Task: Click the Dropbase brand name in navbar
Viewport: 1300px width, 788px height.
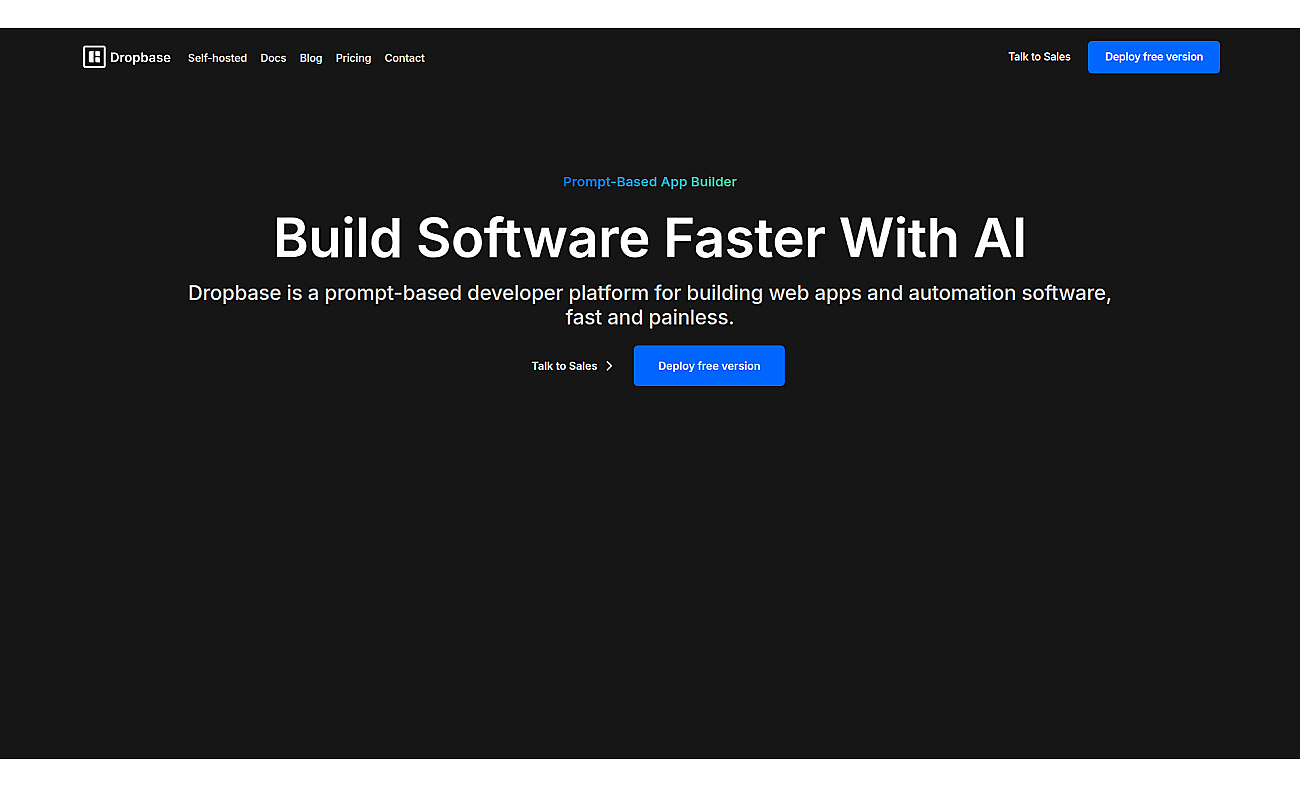Action: click(140, 58)
